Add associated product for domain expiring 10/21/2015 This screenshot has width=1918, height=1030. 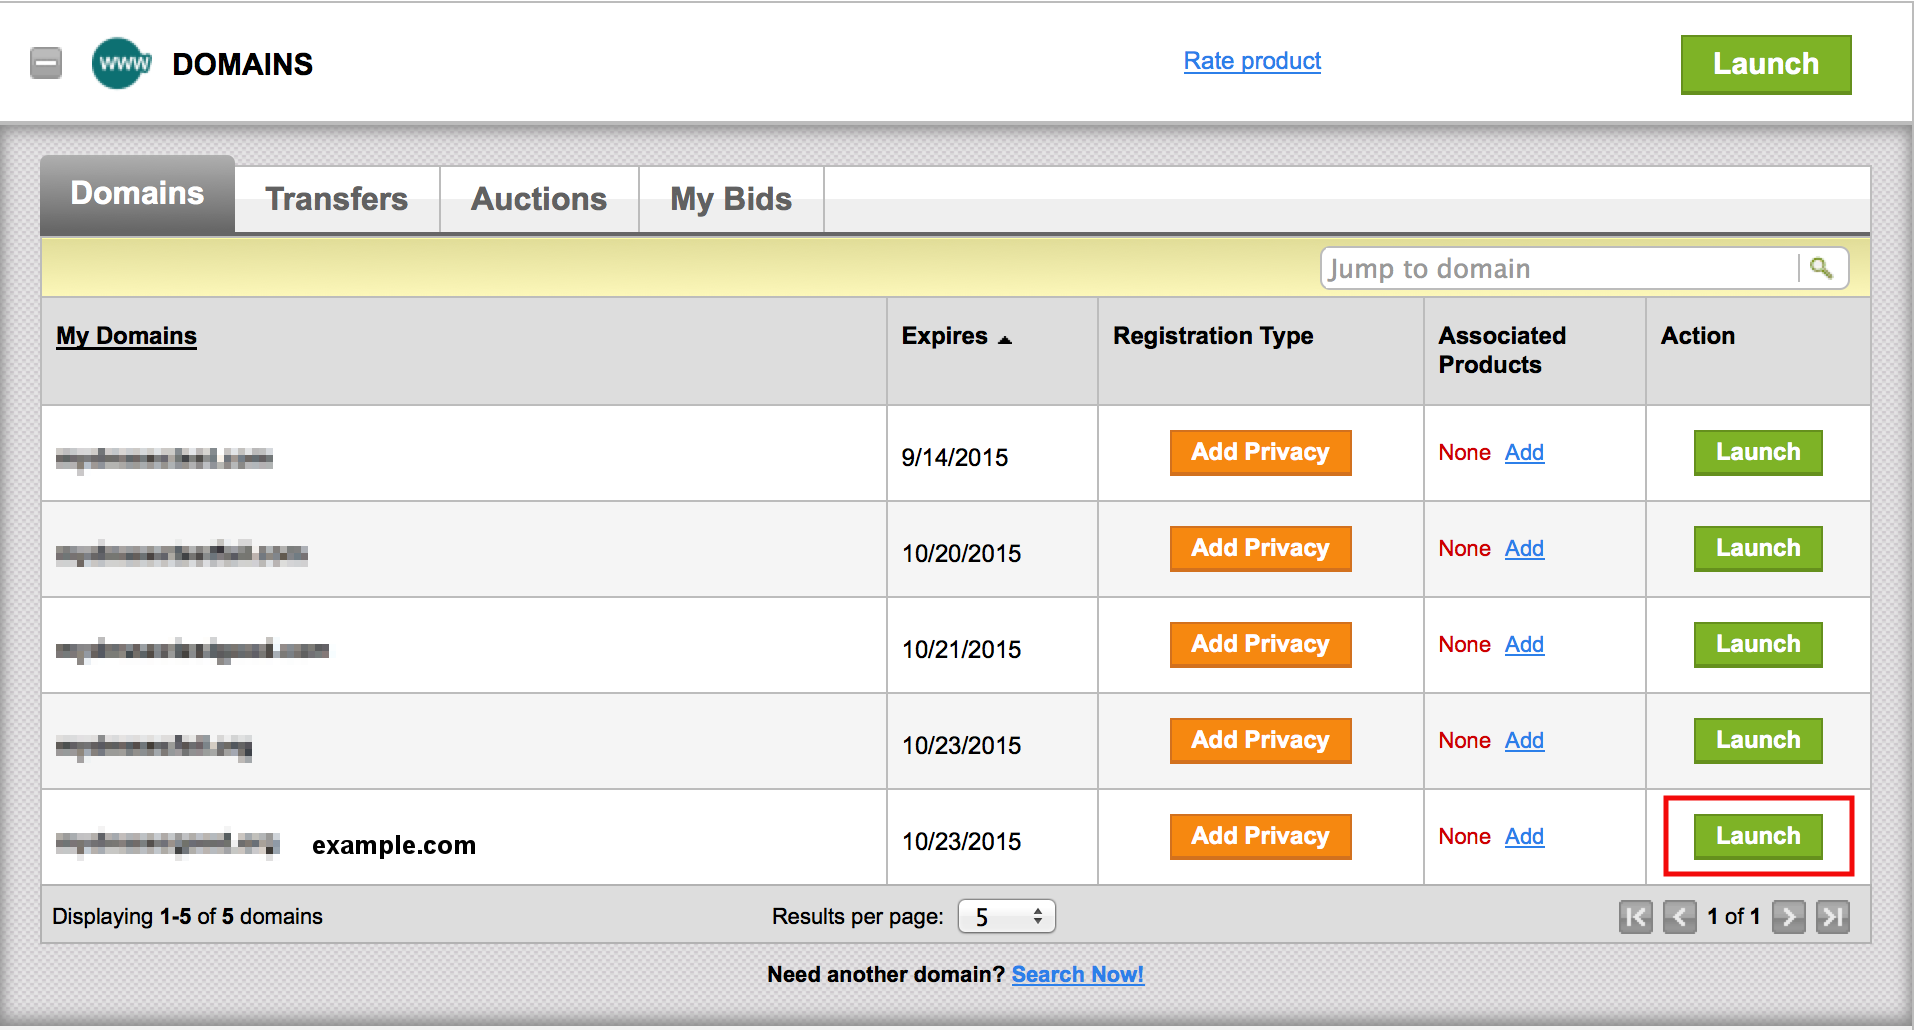[x=1524, y=645]
